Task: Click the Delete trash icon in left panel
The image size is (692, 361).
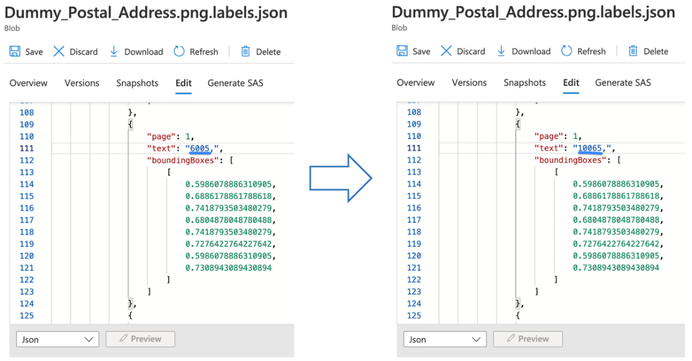Action: click(x=245, y=51)
